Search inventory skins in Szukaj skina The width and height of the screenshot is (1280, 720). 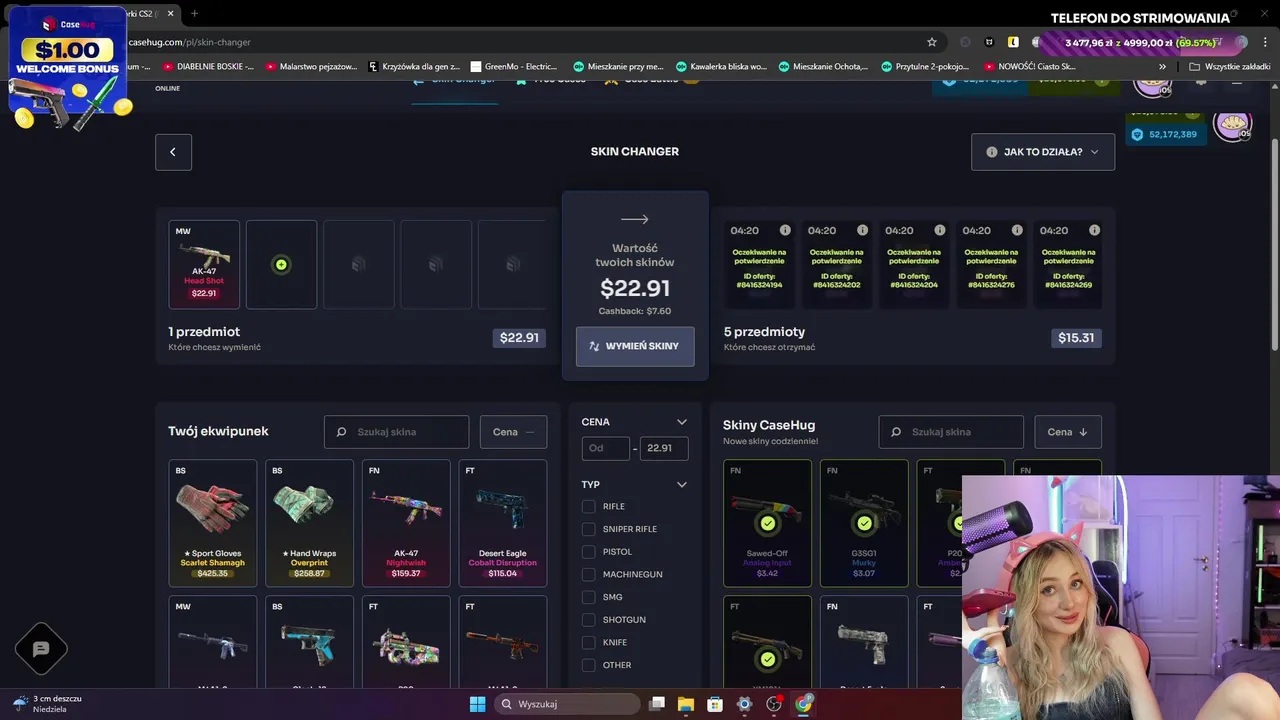coord(396,432)
